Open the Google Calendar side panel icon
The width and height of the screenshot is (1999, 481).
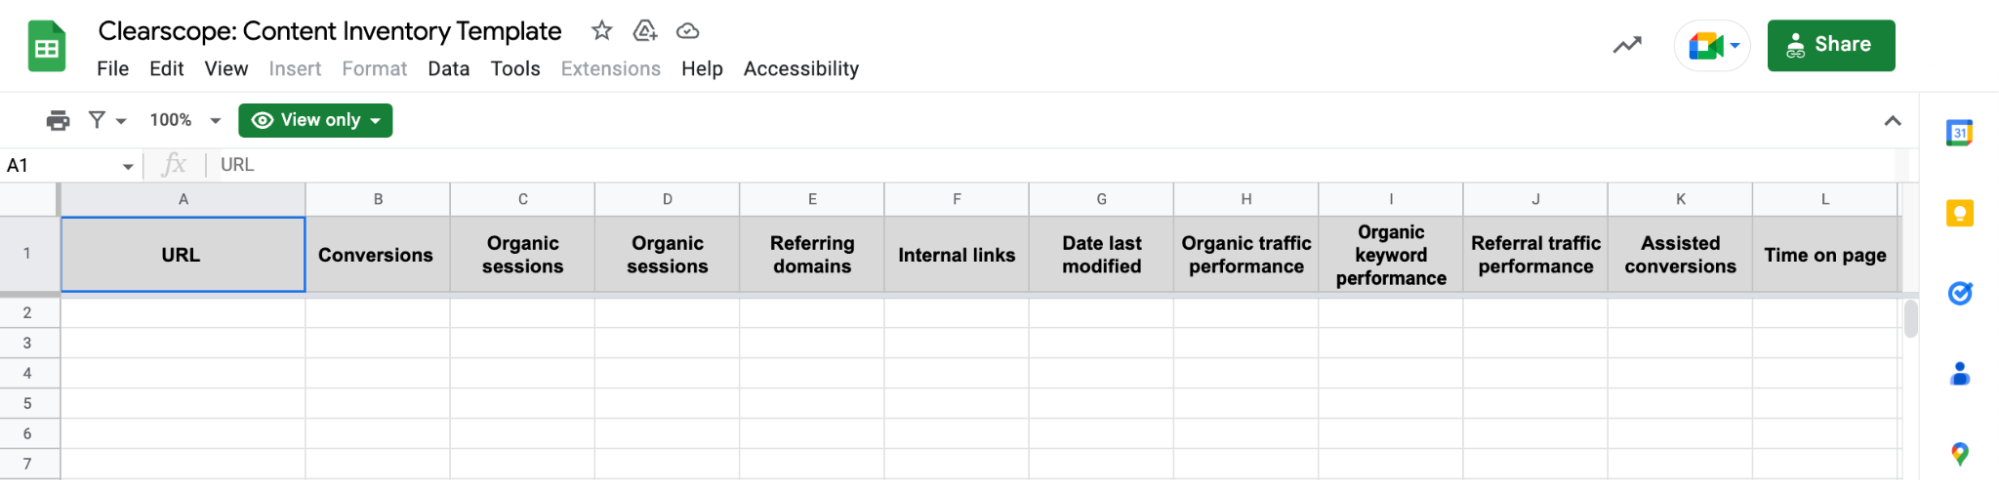pyautogui.click(x=1959, y=133)
